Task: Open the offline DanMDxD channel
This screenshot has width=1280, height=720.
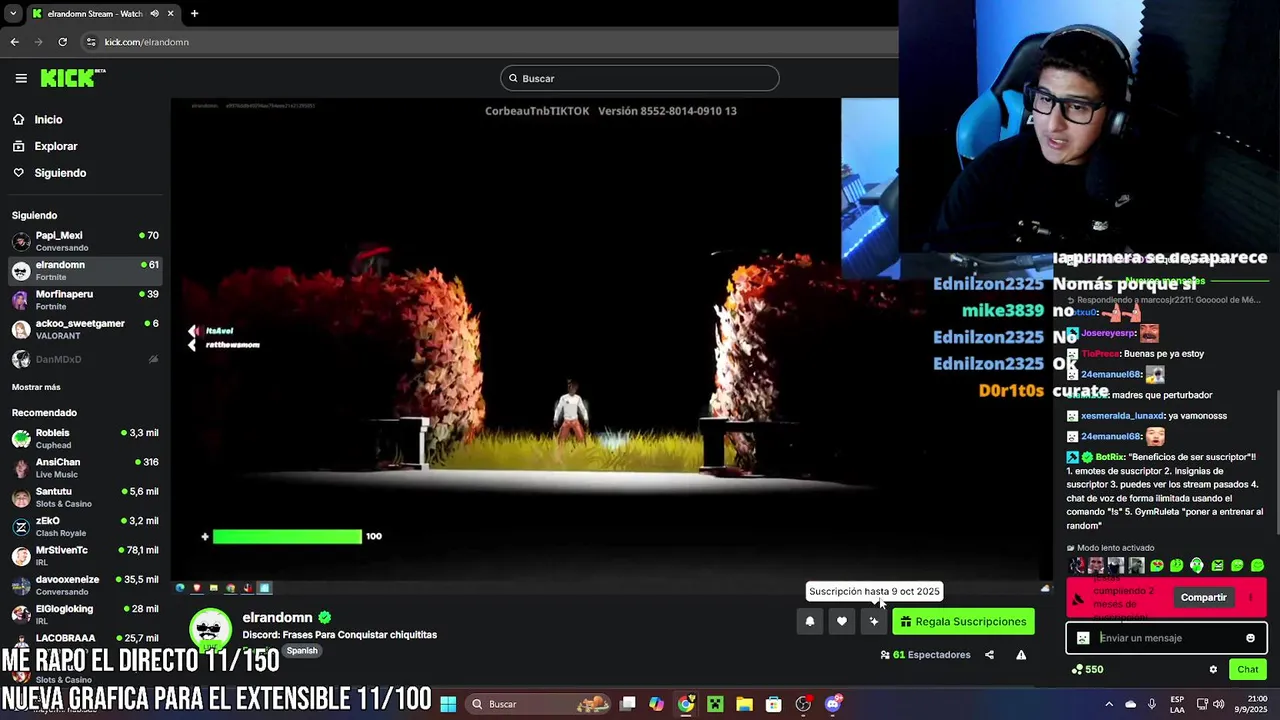Action: pyautogui.click(x=85, y=359)
